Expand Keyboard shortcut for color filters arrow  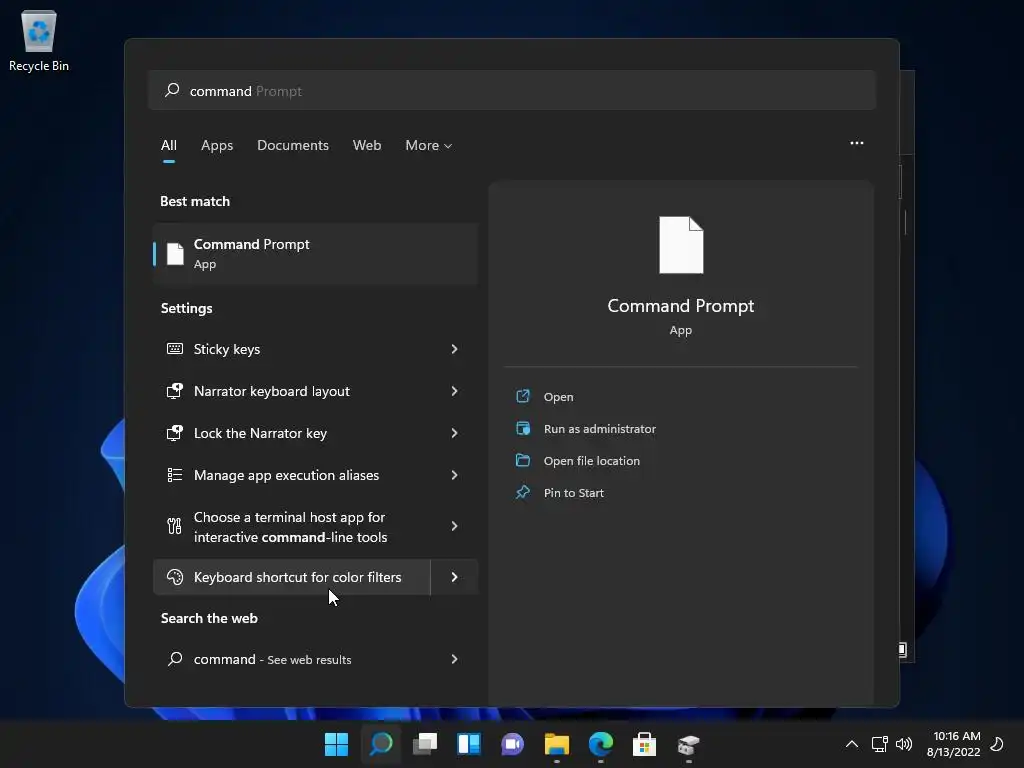click(x=455, y=577)
